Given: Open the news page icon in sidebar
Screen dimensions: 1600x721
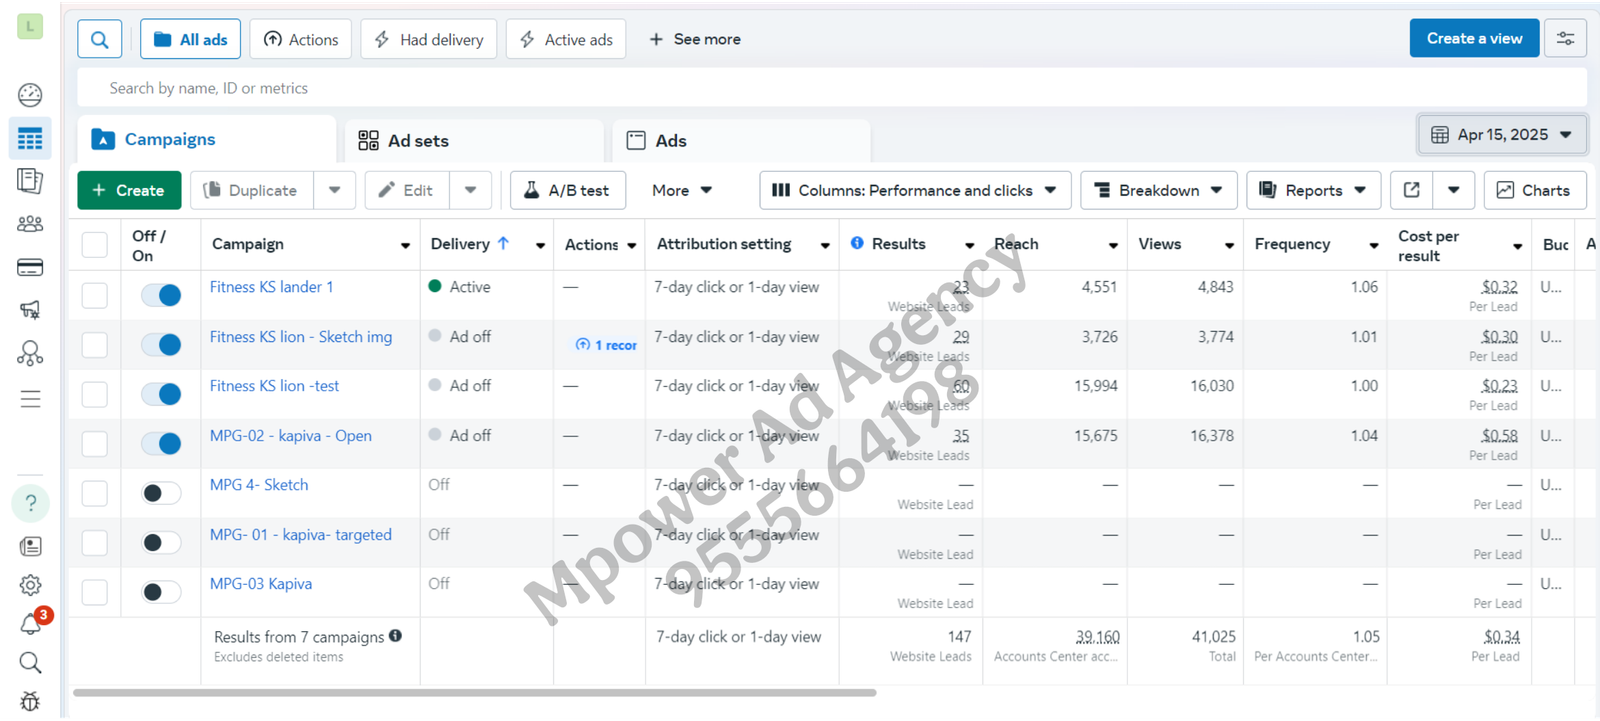Looking at the screenshot, I should coord(30,546).
